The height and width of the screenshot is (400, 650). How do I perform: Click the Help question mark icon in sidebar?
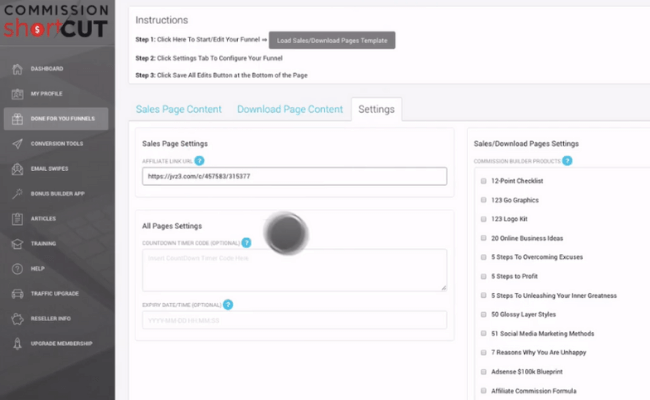pos(17,269)
